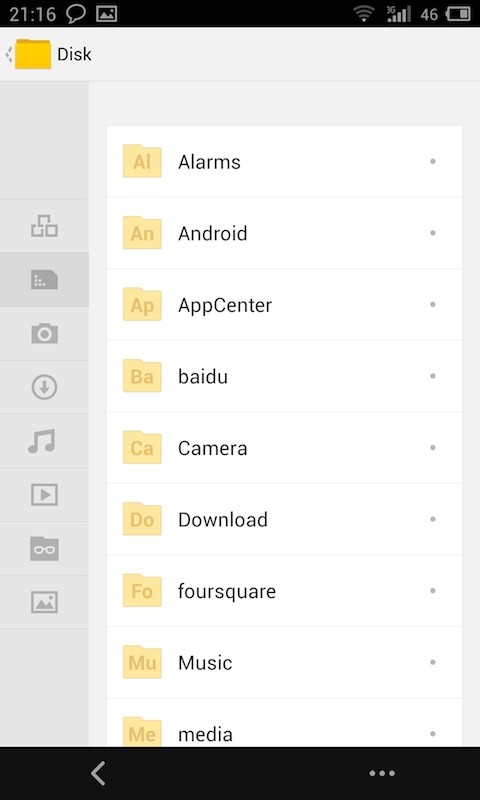Open the video play sidebar icon
This screenshot has height=800, width=480.
[x=44, y=495]
